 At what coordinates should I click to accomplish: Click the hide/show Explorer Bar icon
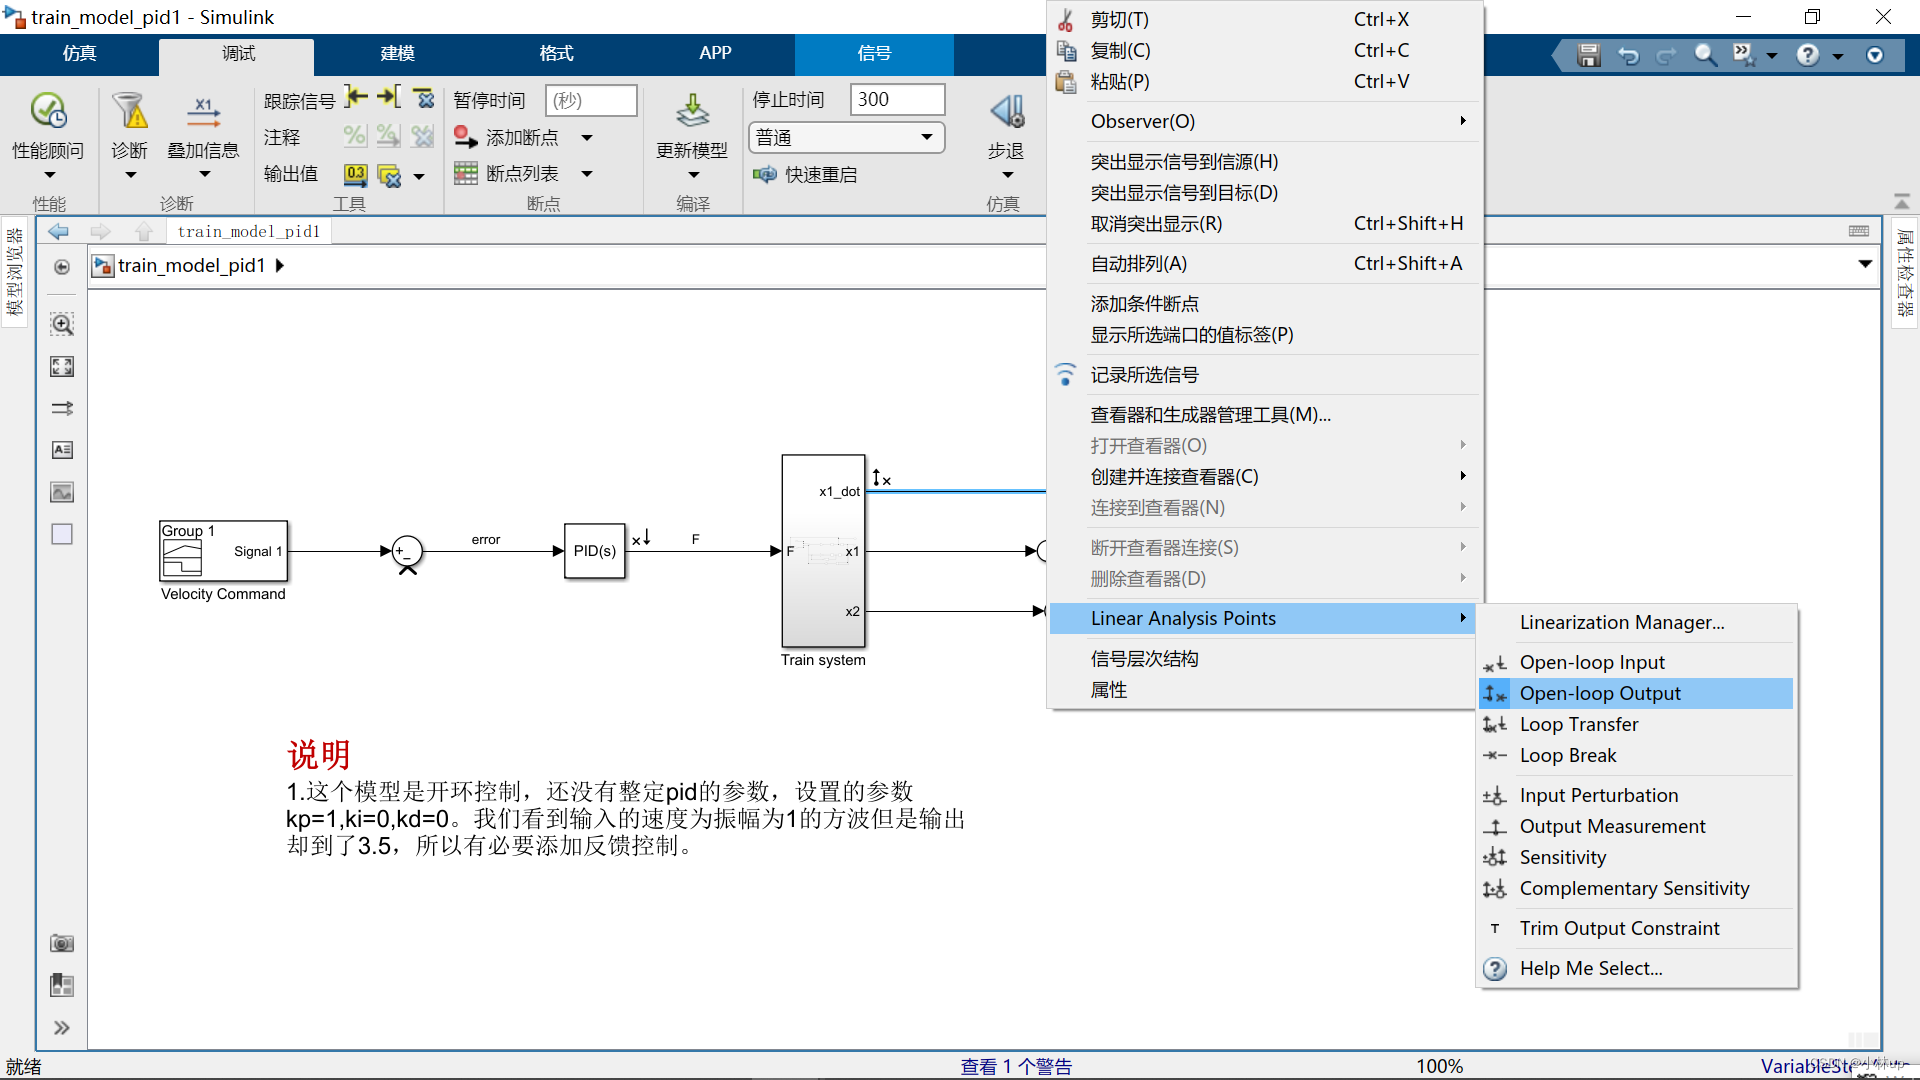(x=62, y=267)
